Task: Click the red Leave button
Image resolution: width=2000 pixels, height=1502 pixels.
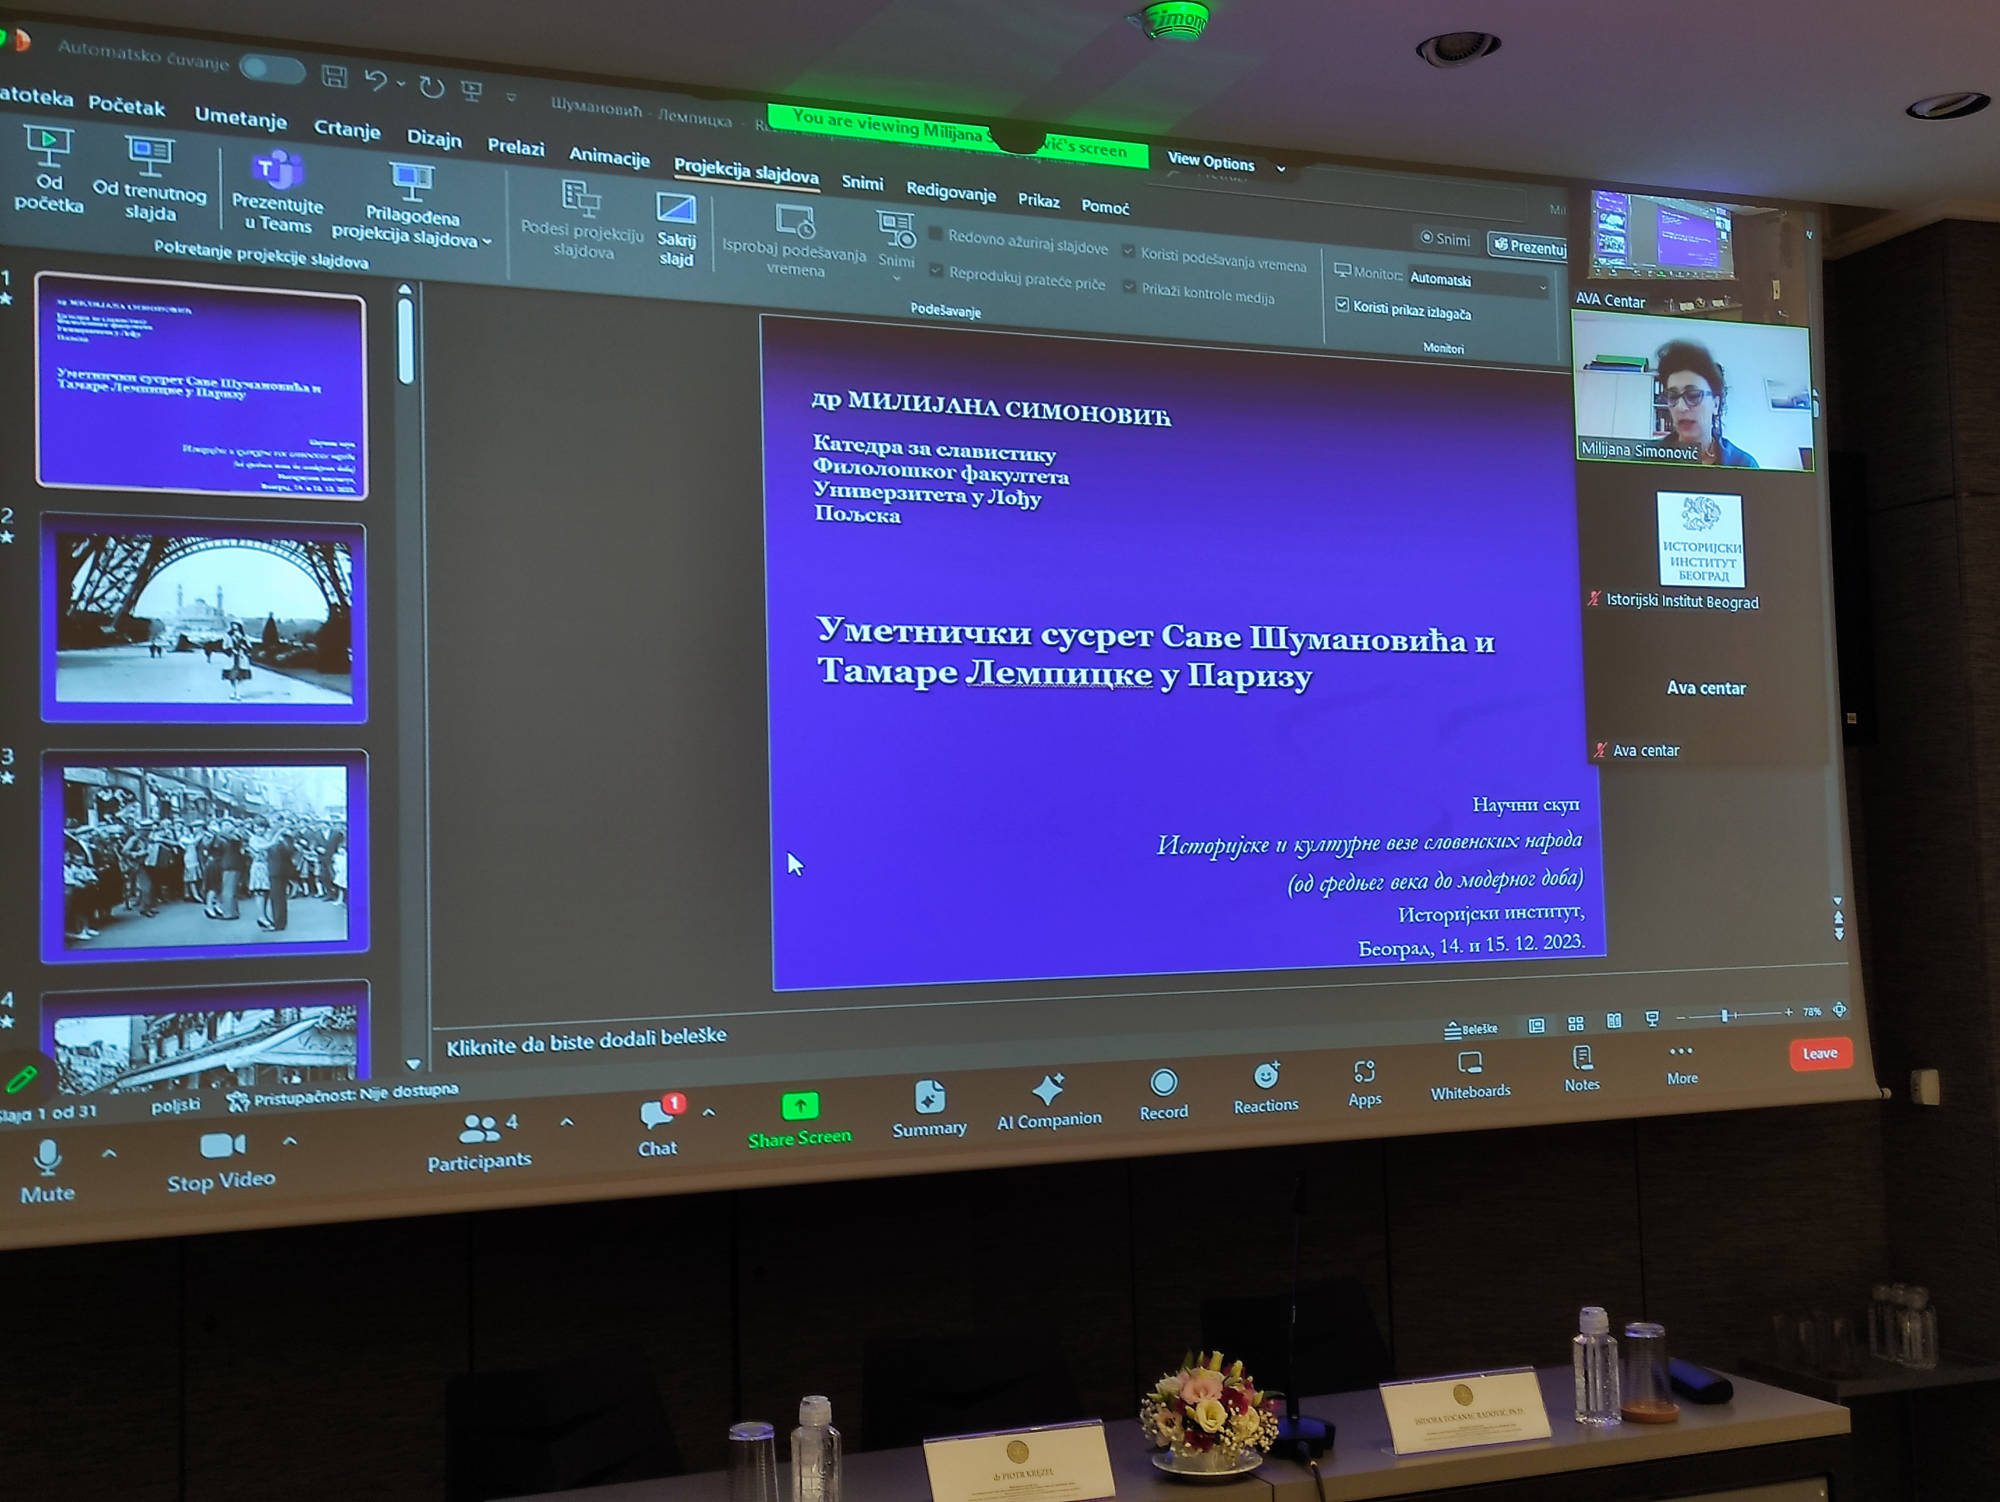Action: 1820,1054
